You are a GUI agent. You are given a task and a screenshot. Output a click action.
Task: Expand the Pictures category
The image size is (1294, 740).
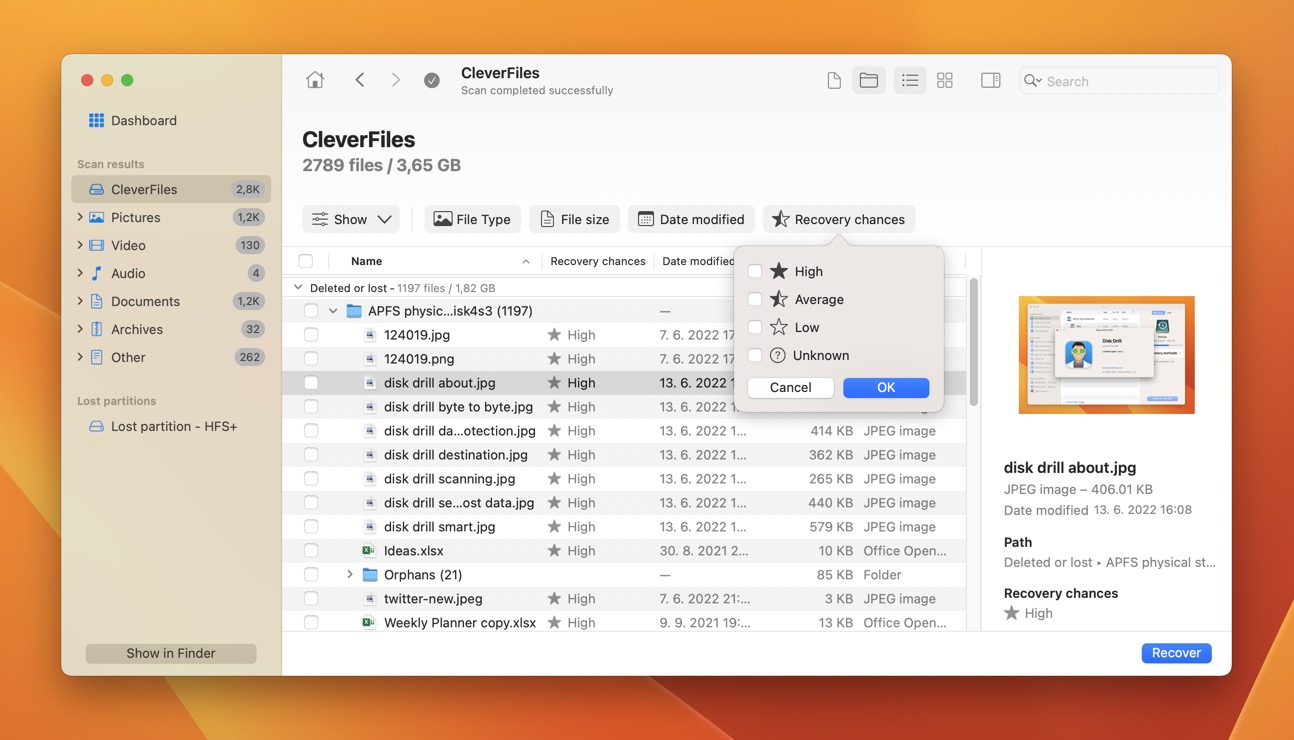click(80, 217)
